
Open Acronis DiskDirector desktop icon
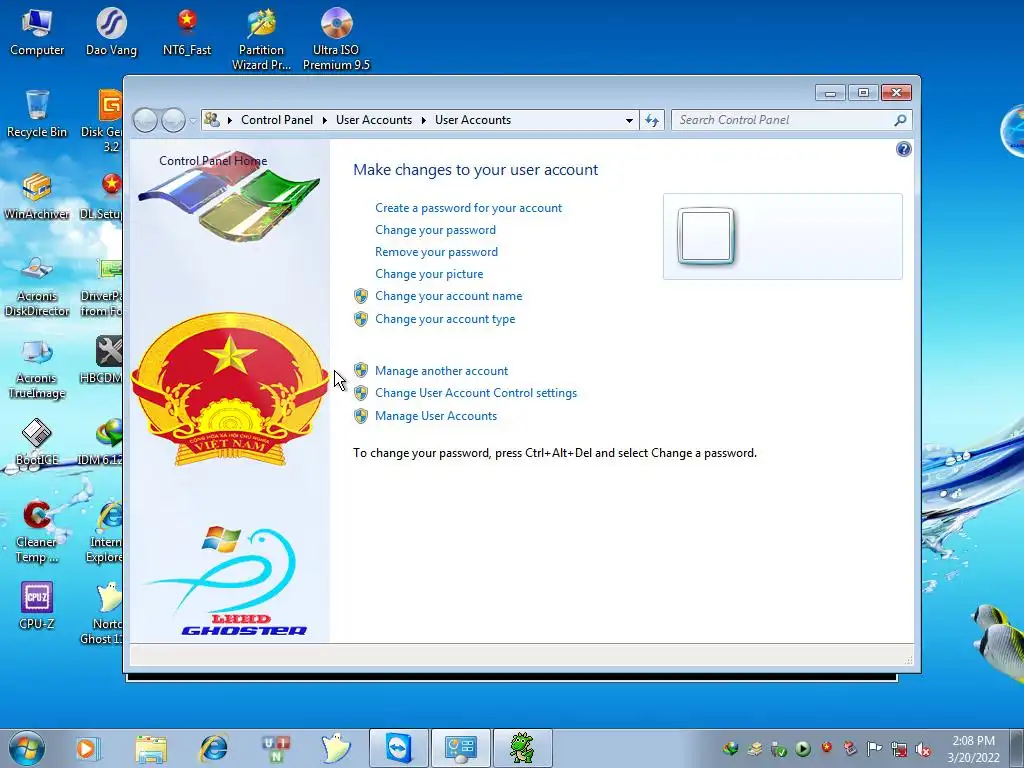coord(37,286)
